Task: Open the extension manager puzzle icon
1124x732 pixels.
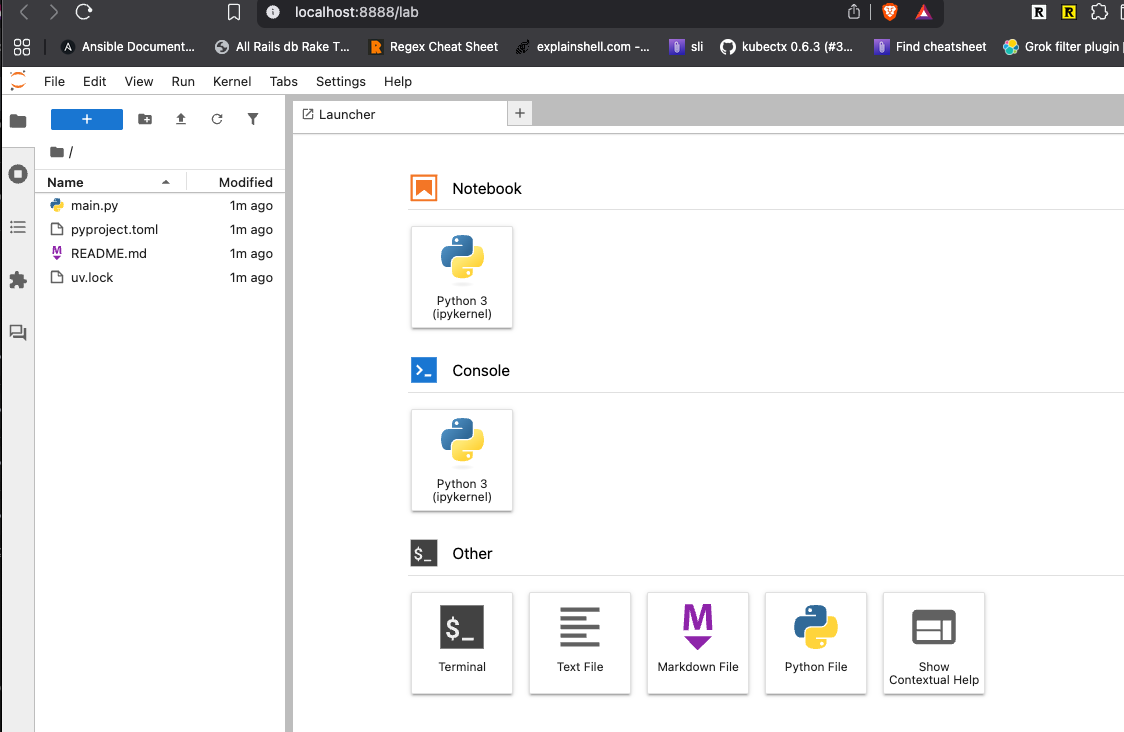Action: tap(18, 280)
